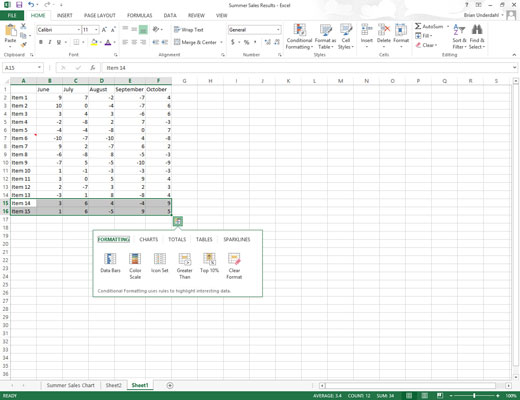Click the AutoSum button

pyautogui.click(x=429, y=26)
